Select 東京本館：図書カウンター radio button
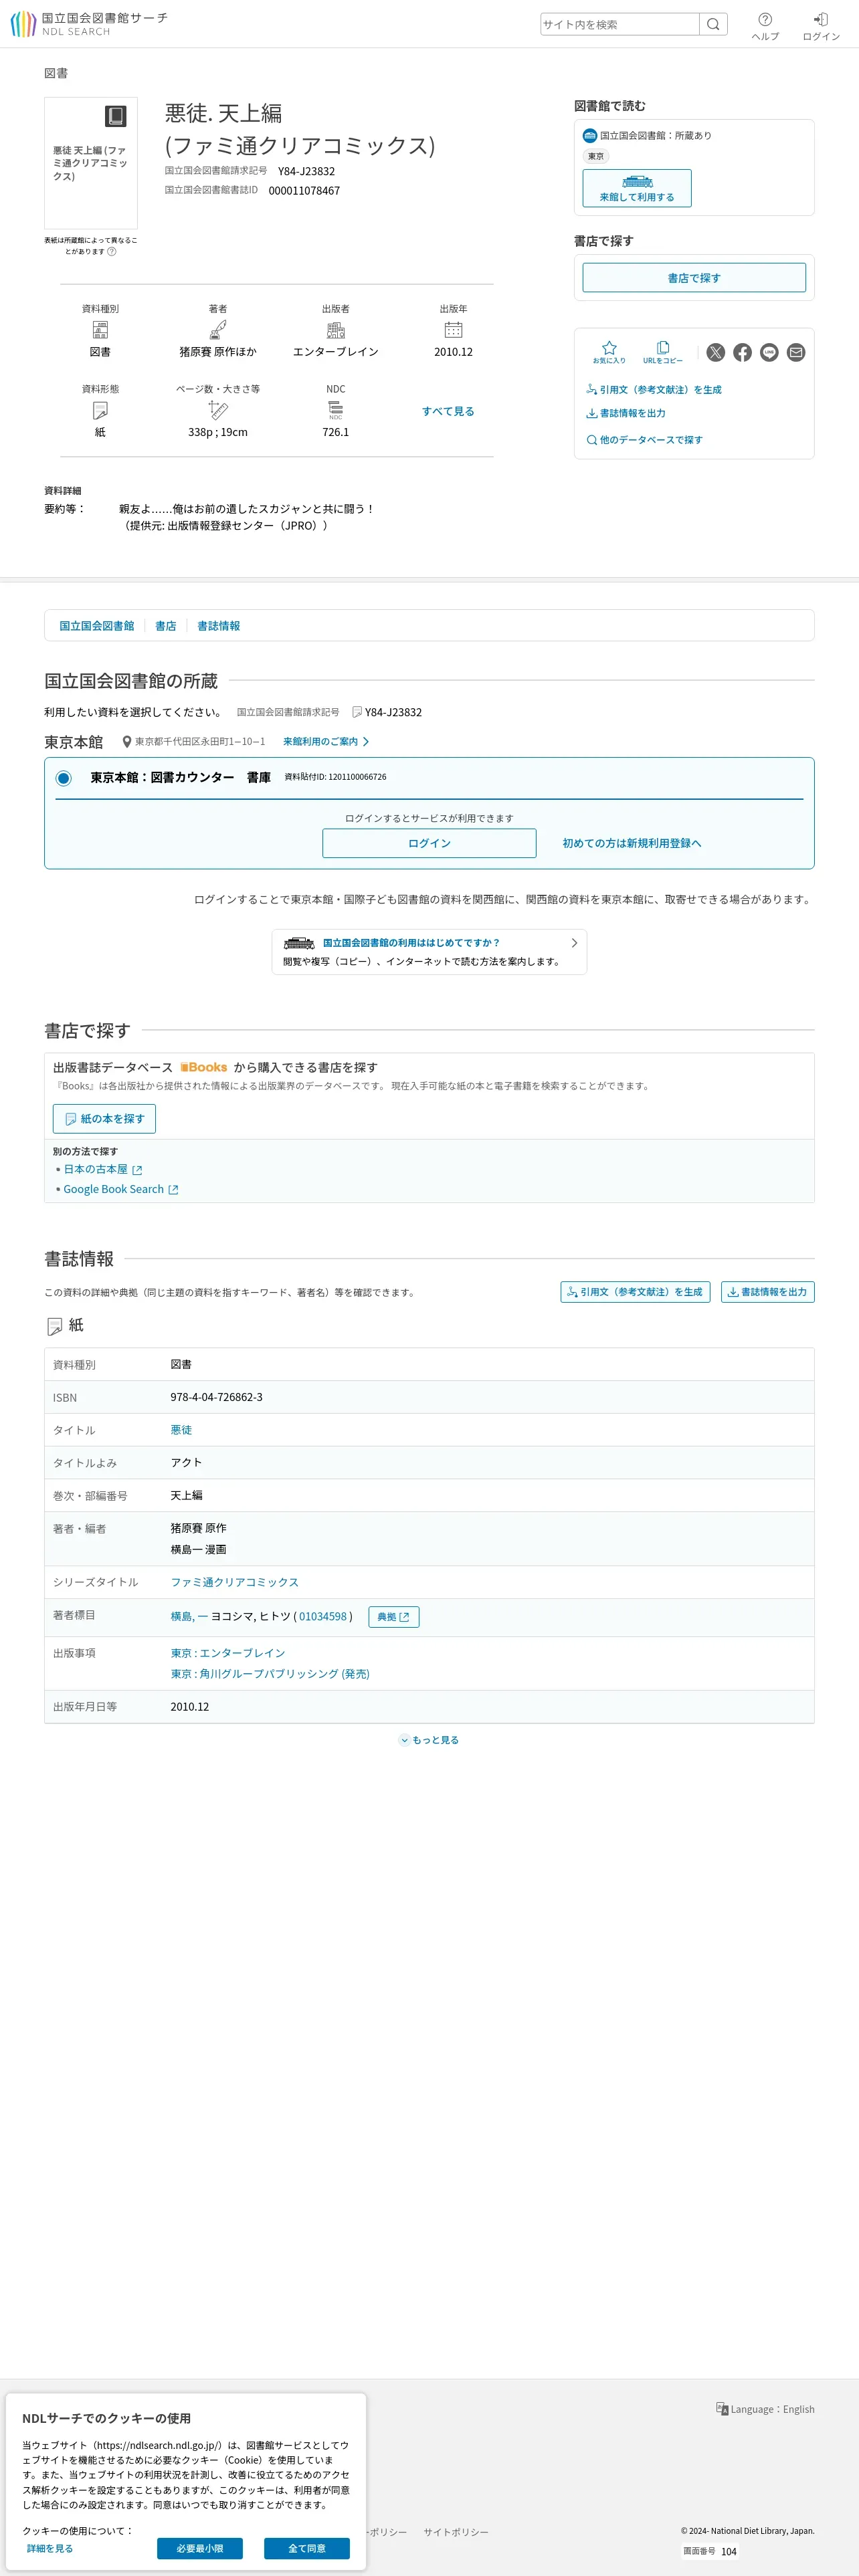Image resolution: width=859 pixels, height=2576 pixels. 63,778
